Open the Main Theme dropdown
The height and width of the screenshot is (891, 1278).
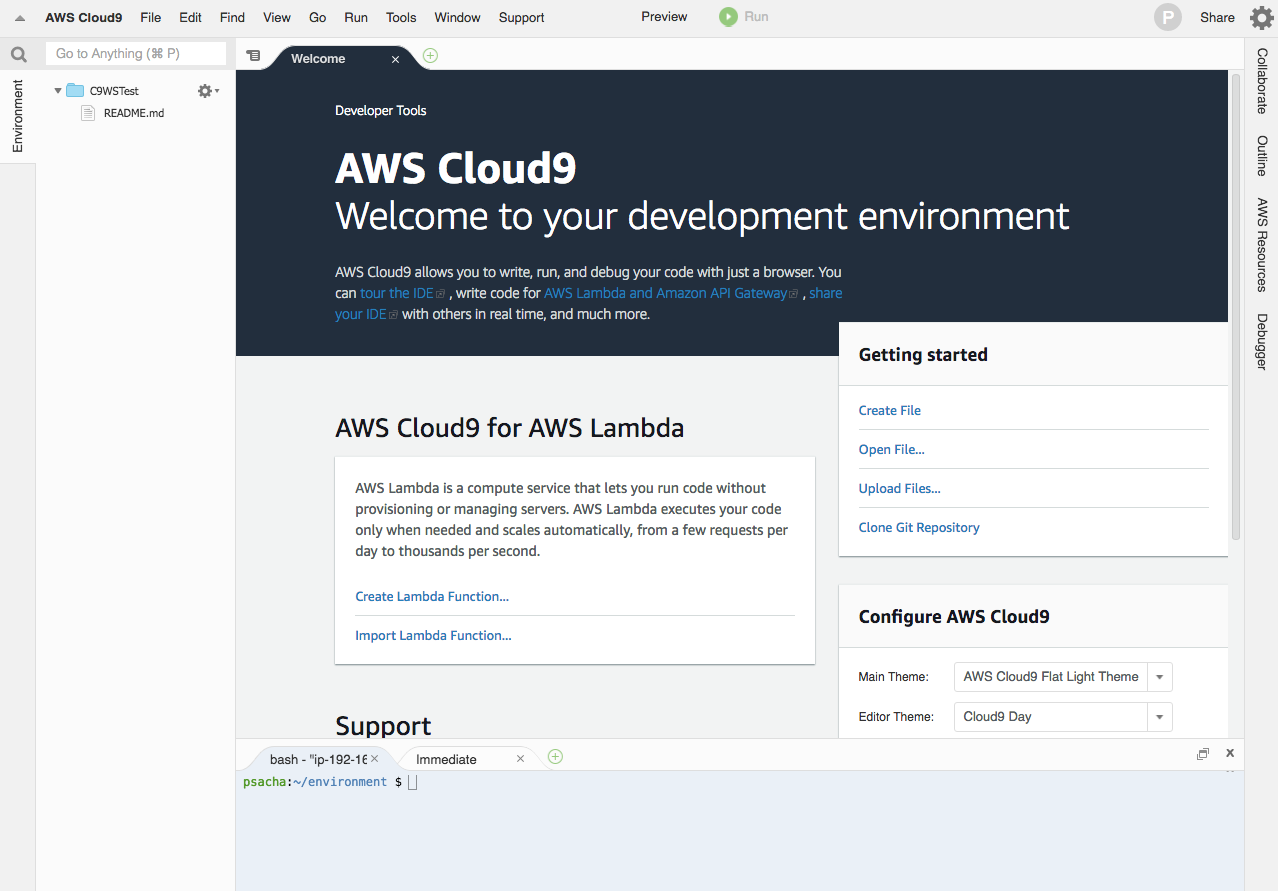pyautogui.click(x=1063, y=677)
